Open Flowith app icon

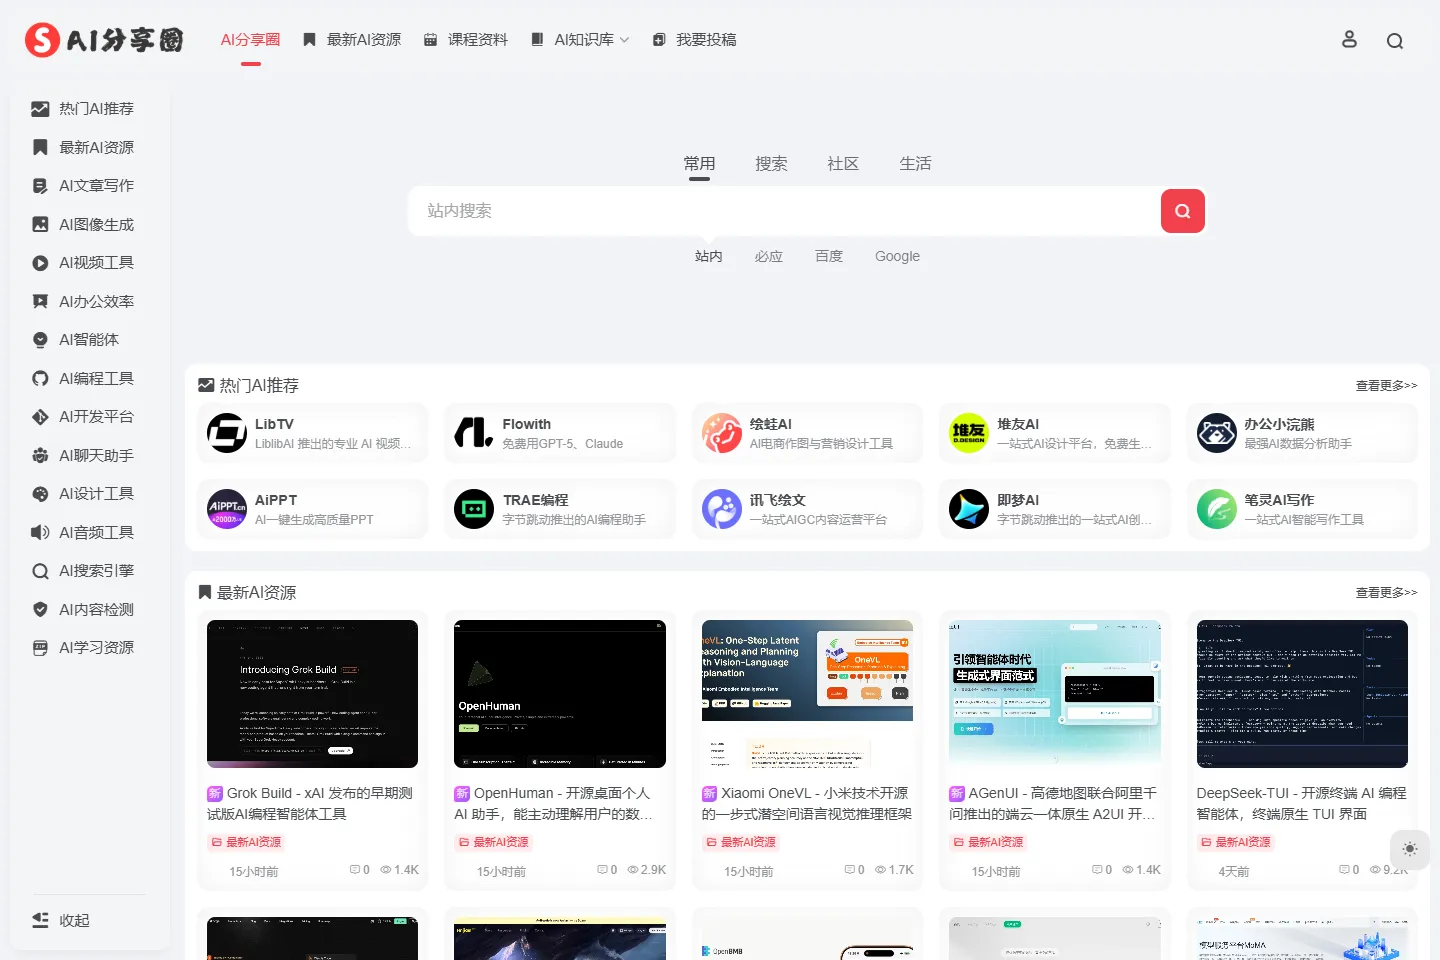click(x=474, y=433)
